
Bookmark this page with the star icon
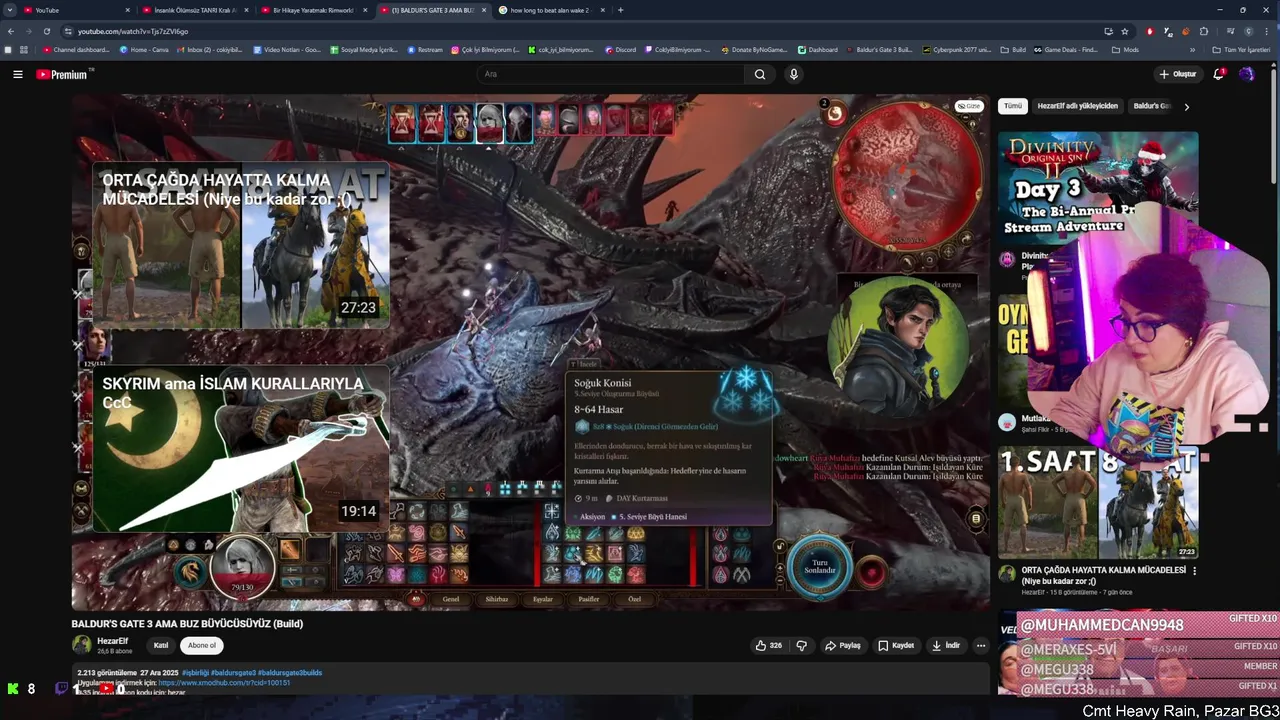(1125, 31)
